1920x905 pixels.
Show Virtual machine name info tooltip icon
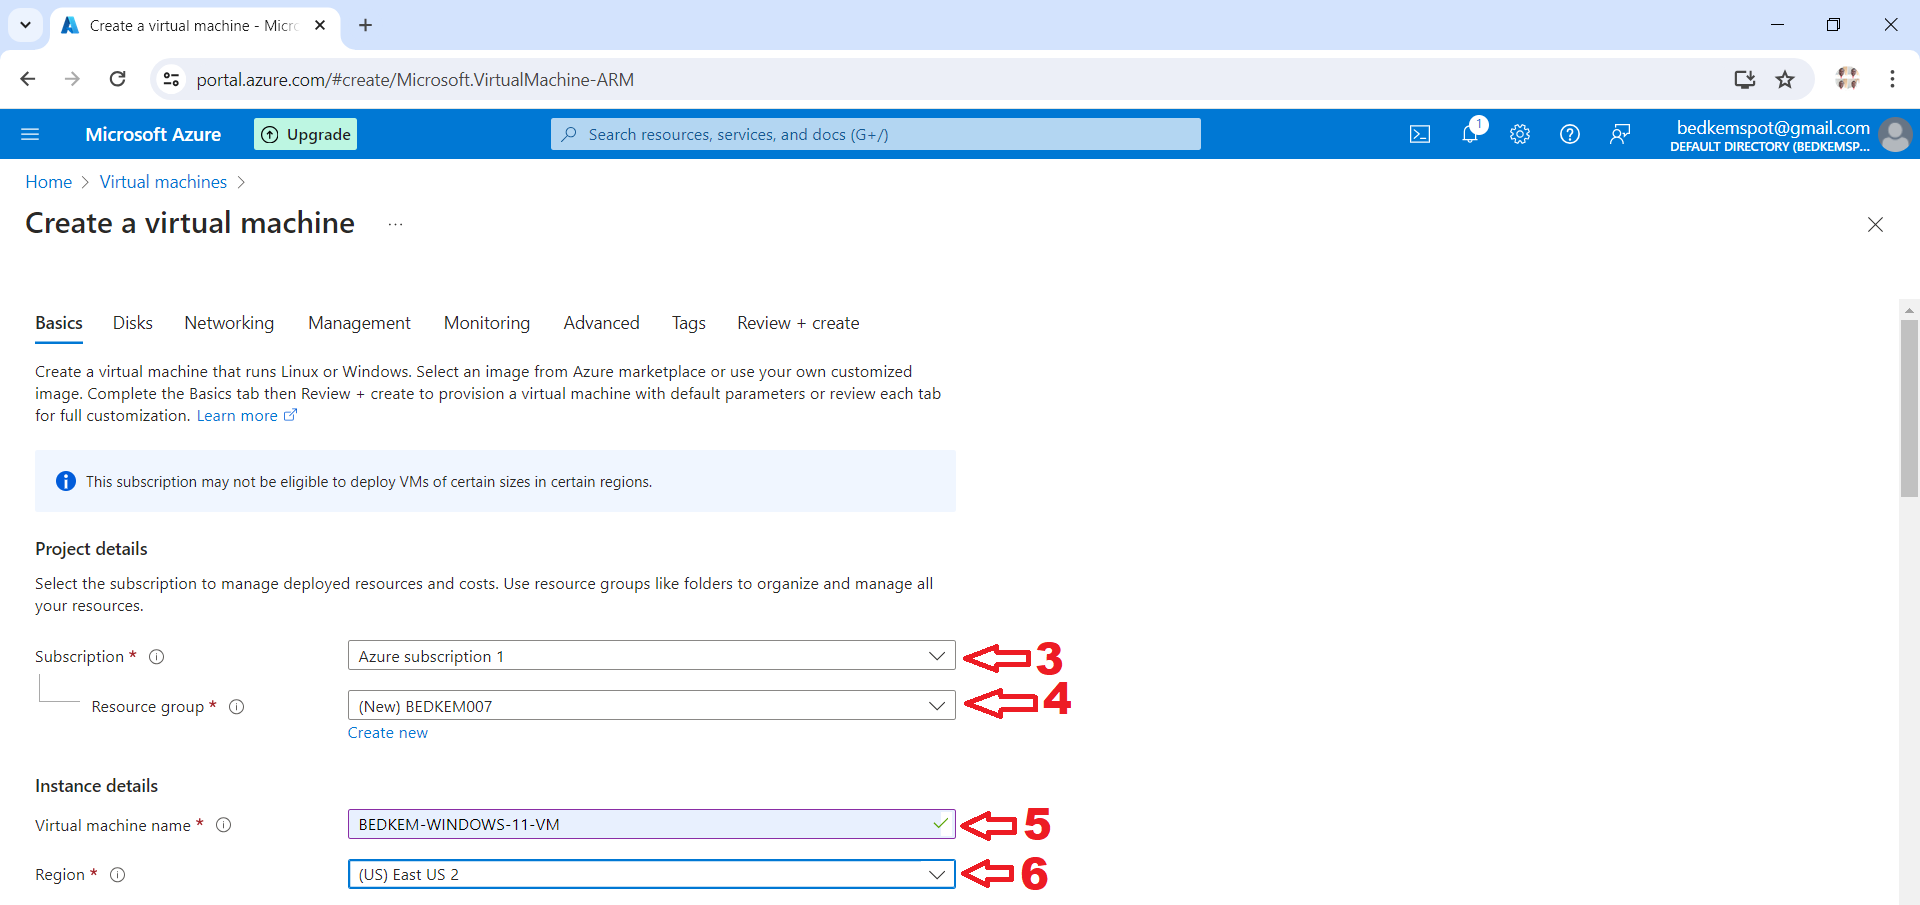[x=224, y=825]
